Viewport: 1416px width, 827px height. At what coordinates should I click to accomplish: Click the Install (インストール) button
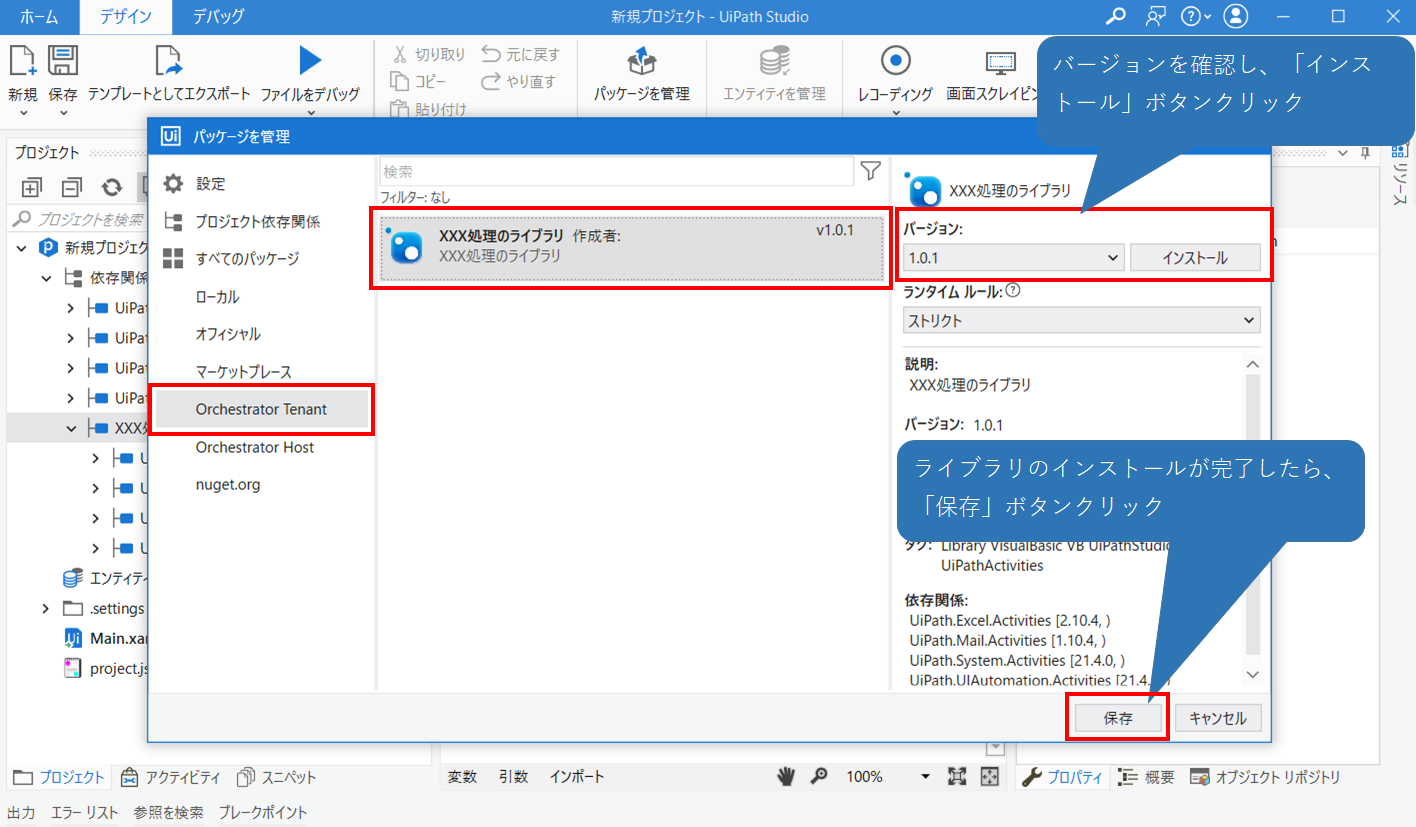[1195, 258]
